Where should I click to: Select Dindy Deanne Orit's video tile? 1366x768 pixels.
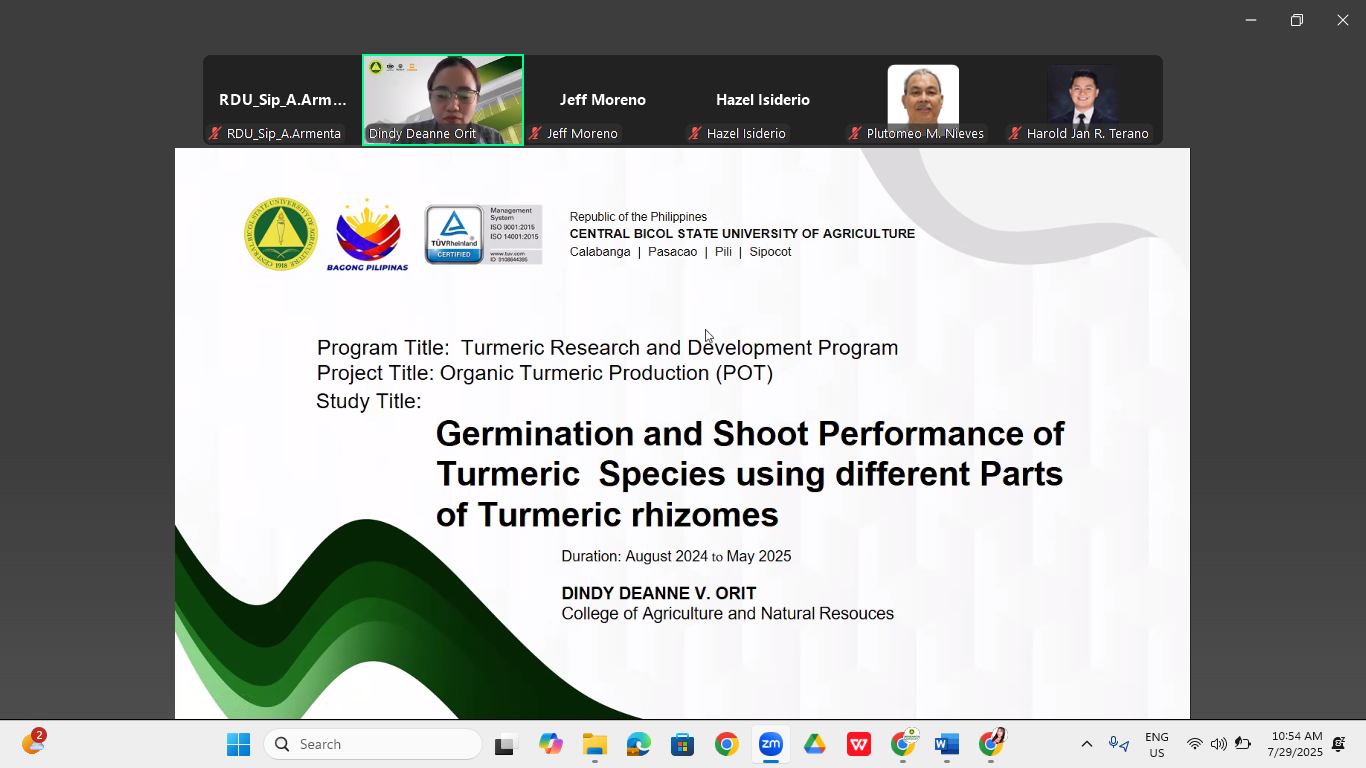(443, 100)
